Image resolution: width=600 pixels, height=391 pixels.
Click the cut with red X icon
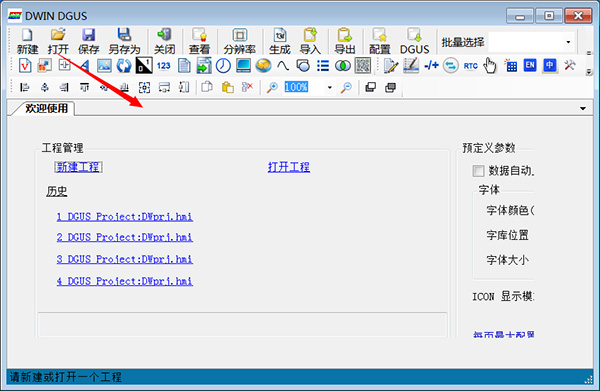click(247, 88)
